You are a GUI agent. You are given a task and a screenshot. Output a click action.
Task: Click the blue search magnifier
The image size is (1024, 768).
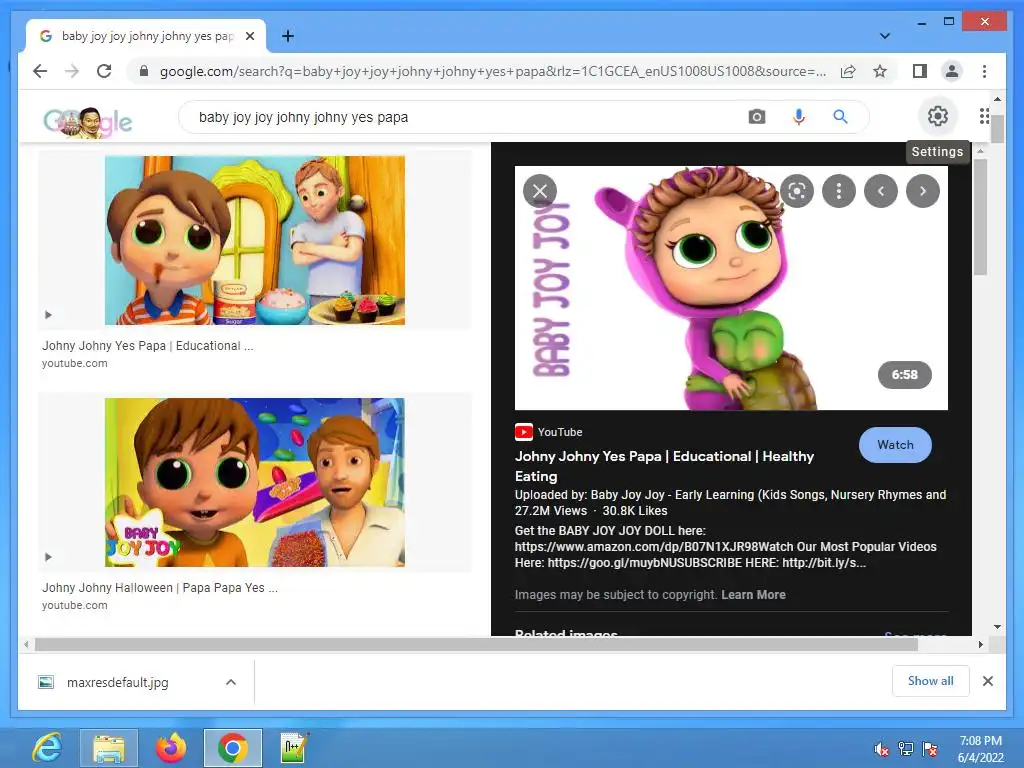click(x=840, y=117)
